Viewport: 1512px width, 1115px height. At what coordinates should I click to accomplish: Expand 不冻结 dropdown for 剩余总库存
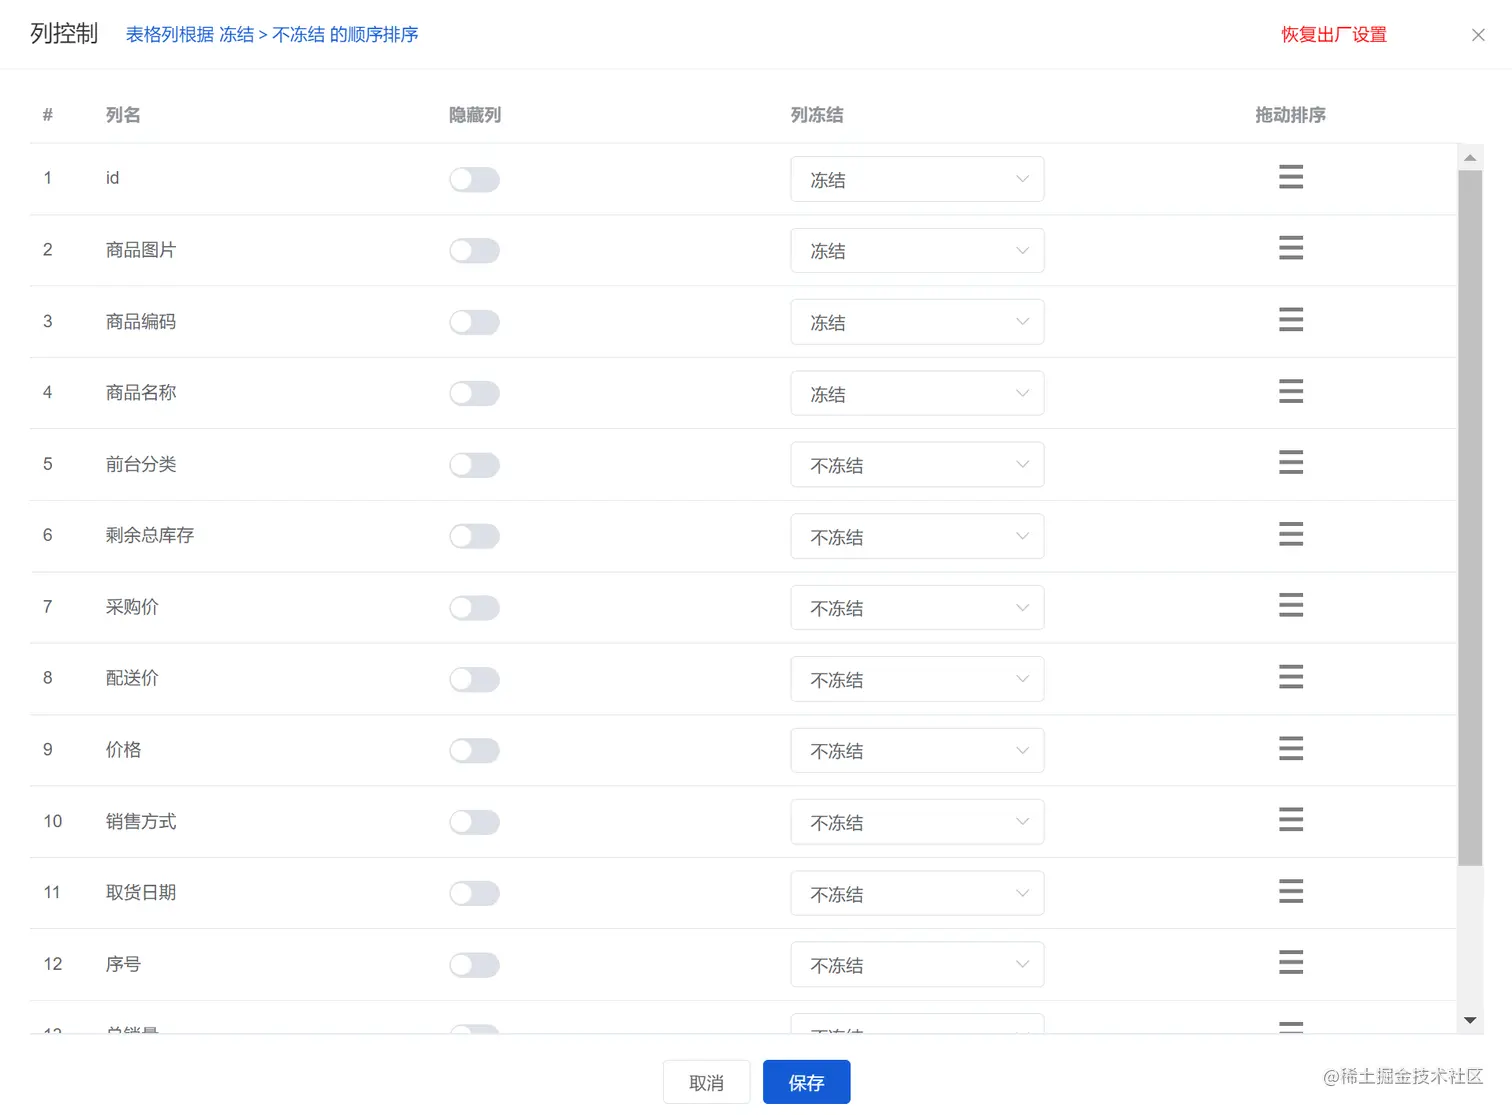(x=917, y=537)
